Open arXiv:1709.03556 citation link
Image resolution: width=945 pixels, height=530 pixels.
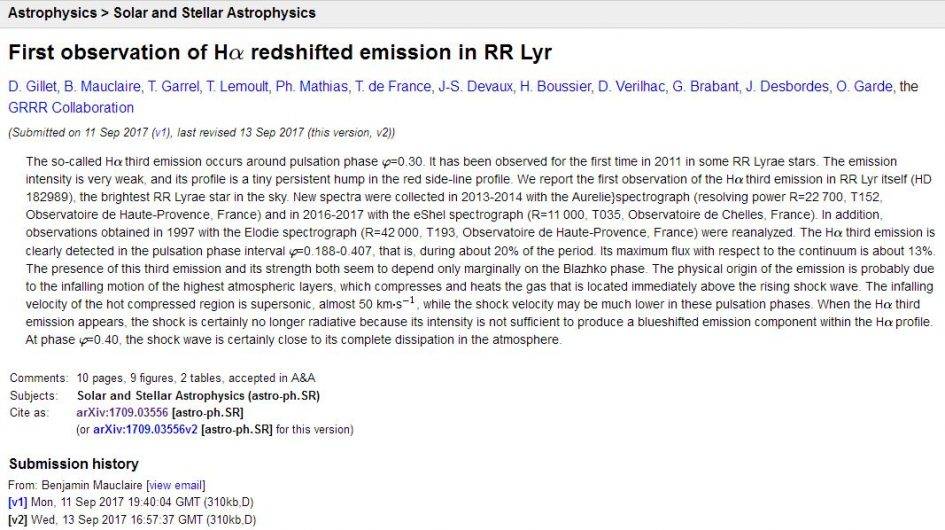(122, 412)
